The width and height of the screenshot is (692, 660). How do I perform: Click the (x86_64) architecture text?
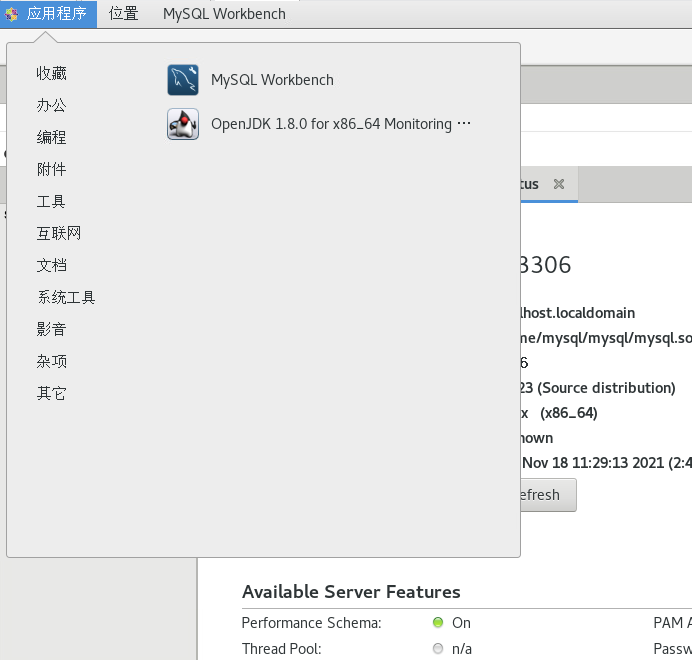(x=568, y=413)
